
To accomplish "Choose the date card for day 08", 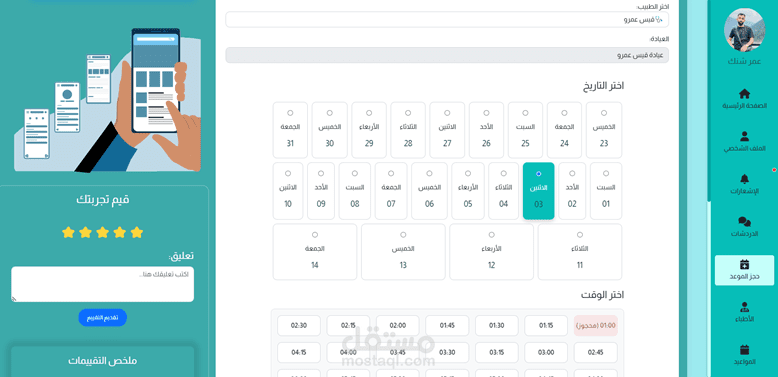I will [x=355, y=191].
